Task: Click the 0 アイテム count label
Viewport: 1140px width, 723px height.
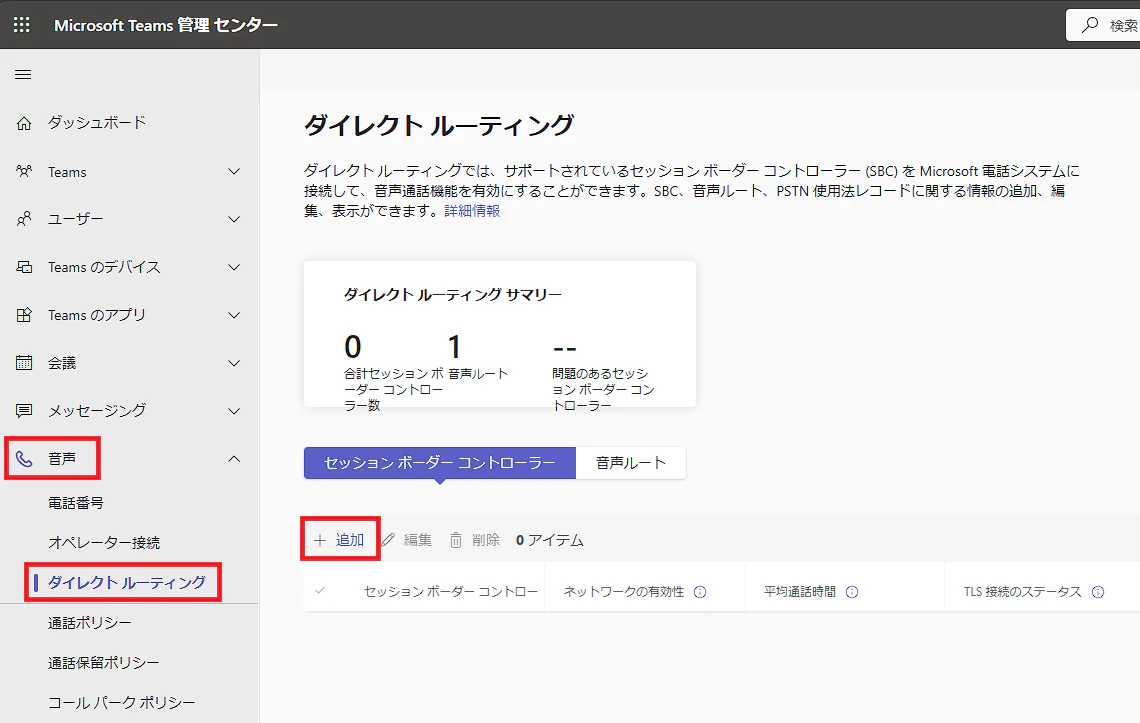Action: [x=550, y=540]
